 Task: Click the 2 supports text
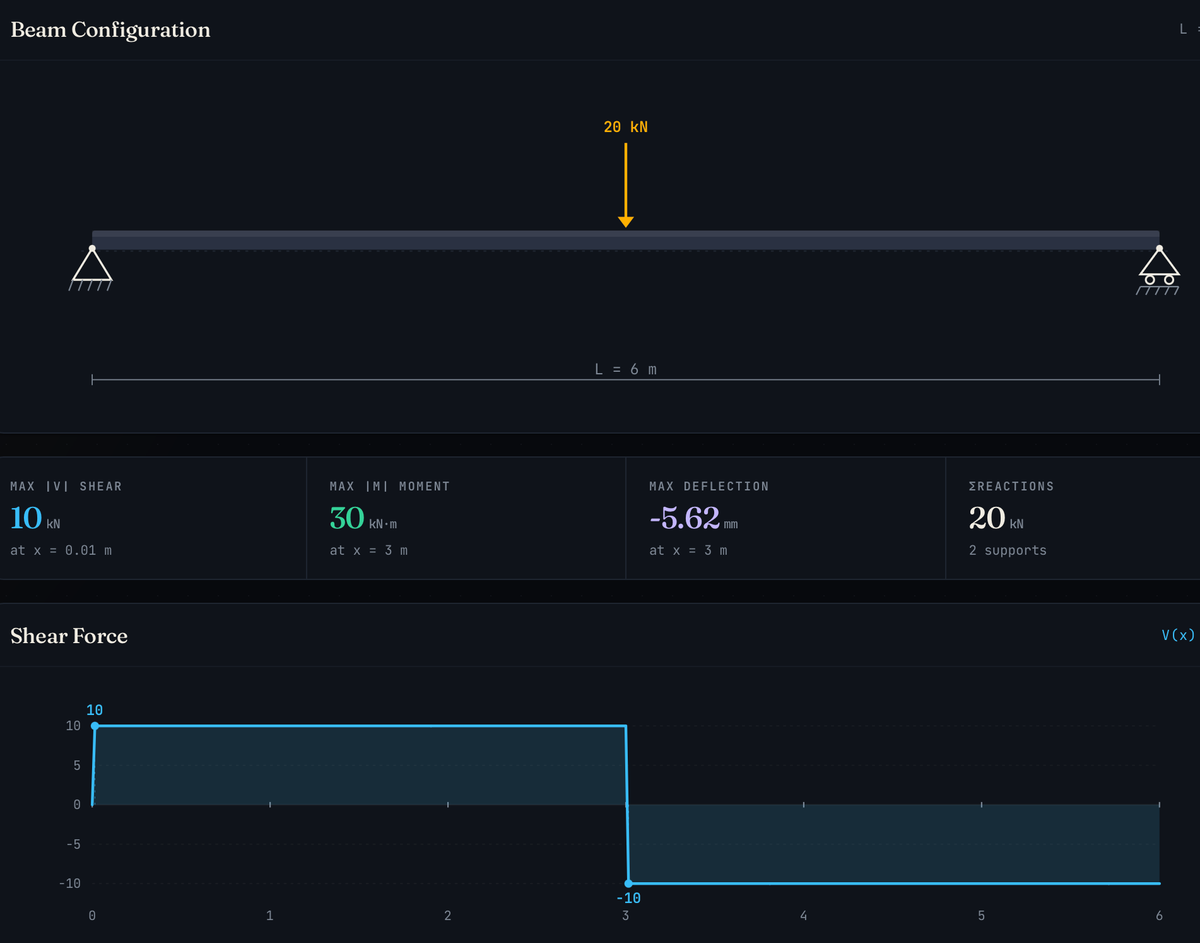pyautogui.click(x=1008, y=550)
